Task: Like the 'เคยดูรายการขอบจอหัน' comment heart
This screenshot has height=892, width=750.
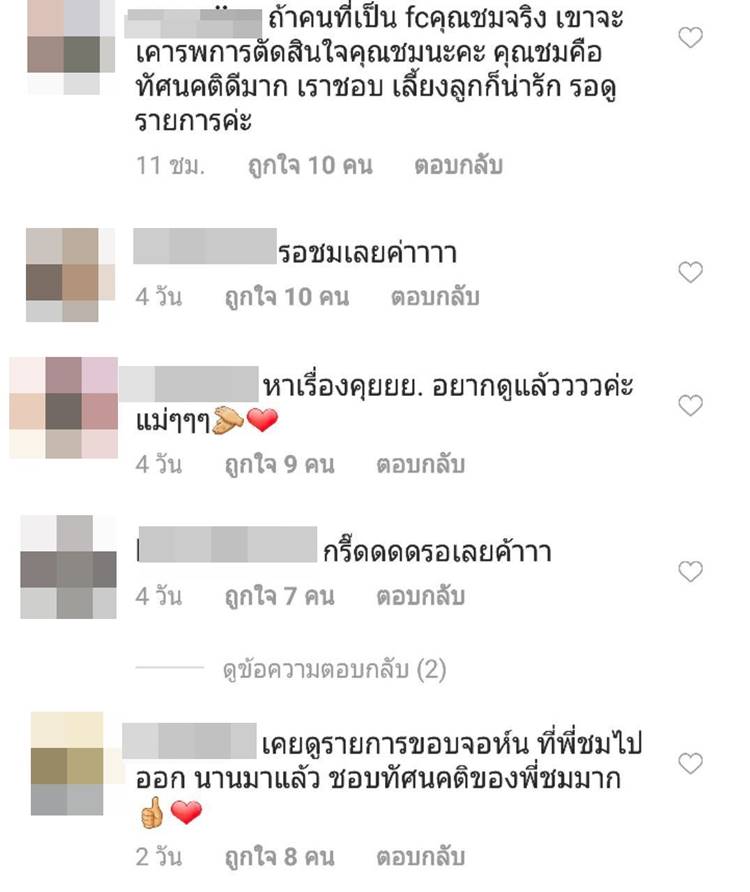Action: pos(690,763)
